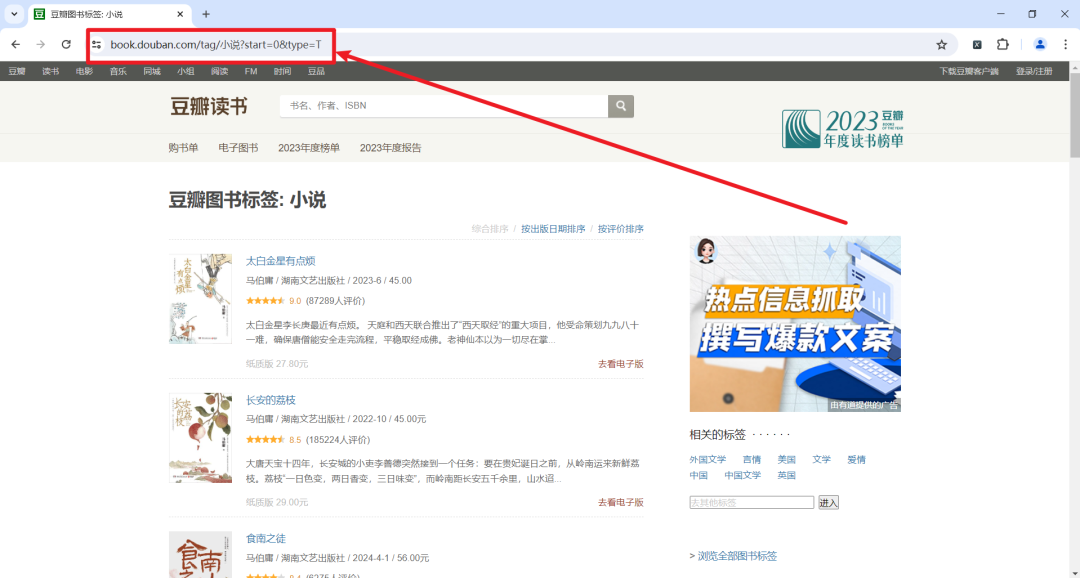Viewport: 1080px width, 578px height.
Task: Click the browser forward arrow
Action: pyautogui.click(x=41, y=45)
